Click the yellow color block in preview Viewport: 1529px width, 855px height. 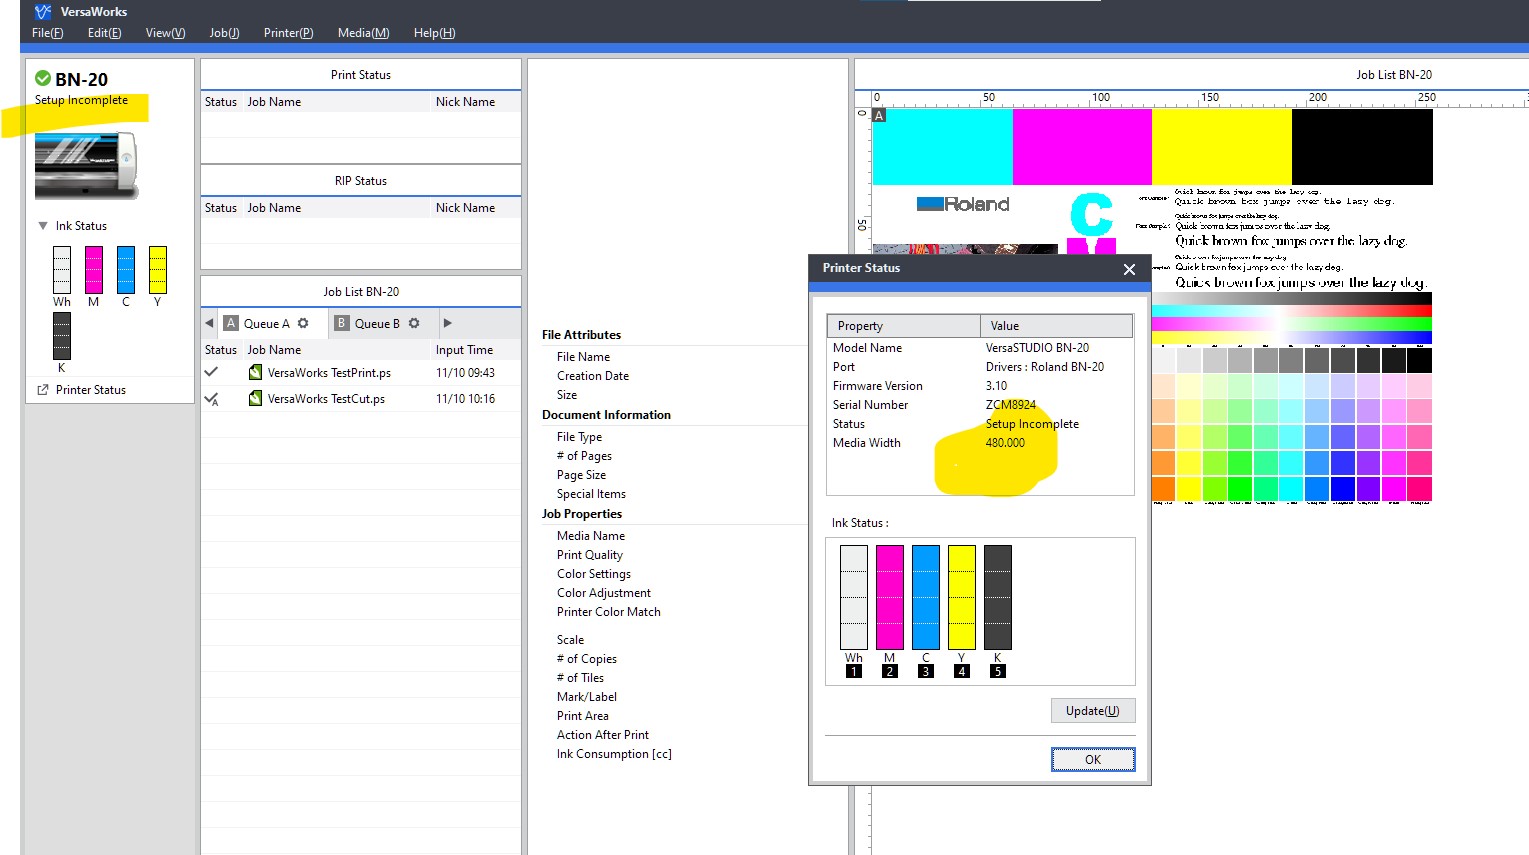click(1222, 147)
